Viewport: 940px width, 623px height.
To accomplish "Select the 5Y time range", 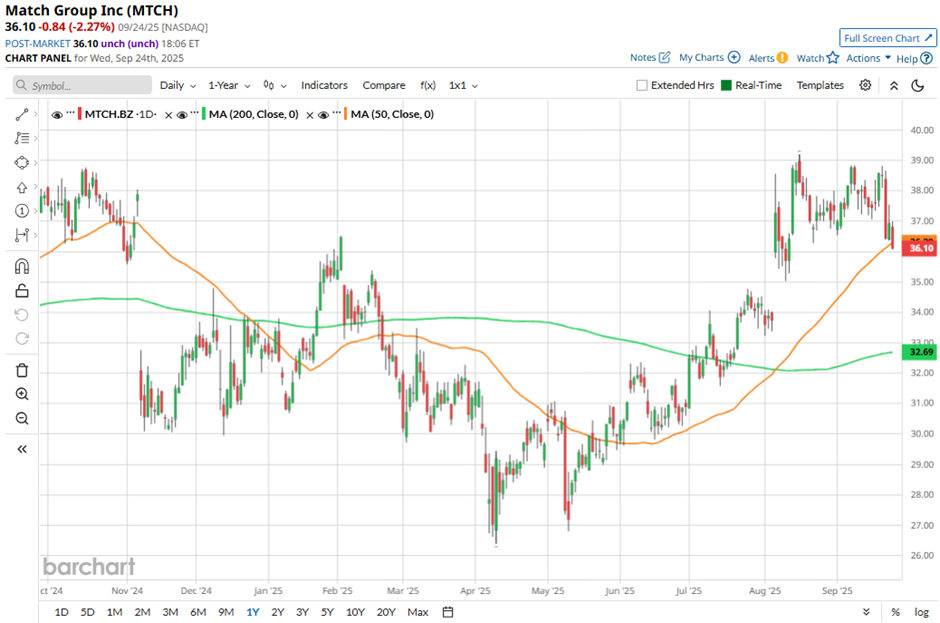I will tap(327, 612).
